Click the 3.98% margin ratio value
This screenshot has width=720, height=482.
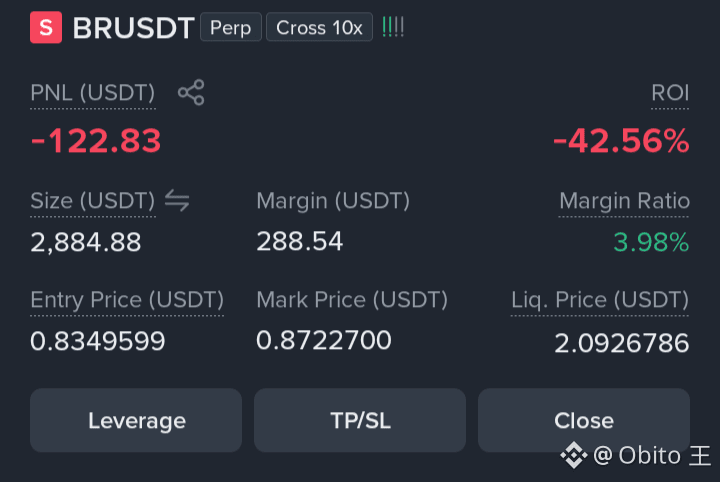651,242
